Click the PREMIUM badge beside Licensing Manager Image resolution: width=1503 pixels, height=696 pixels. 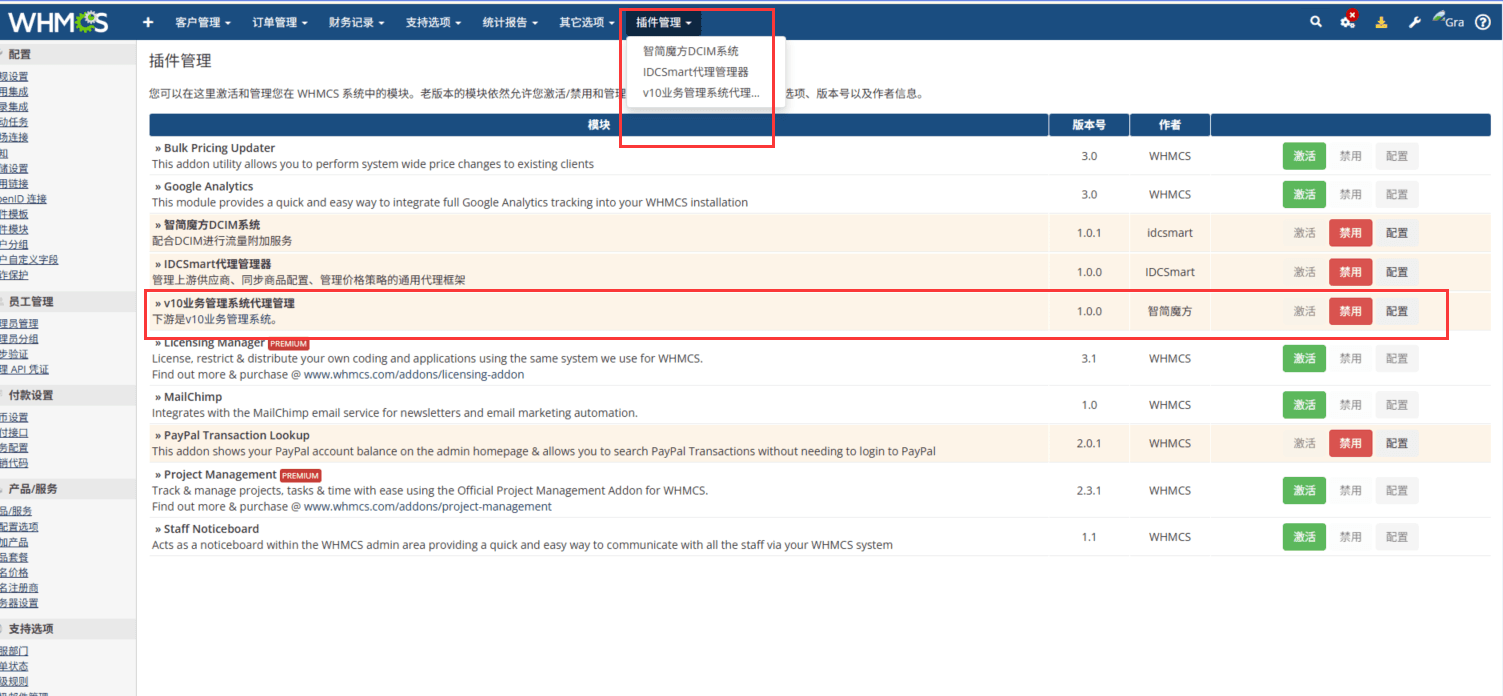(x=288, y=344)
